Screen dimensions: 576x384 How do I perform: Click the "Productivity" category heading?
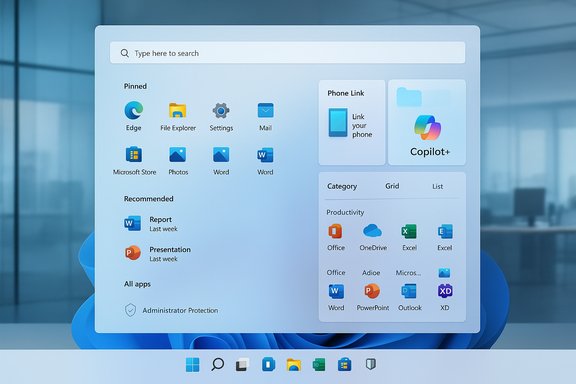tap(345, 212)
